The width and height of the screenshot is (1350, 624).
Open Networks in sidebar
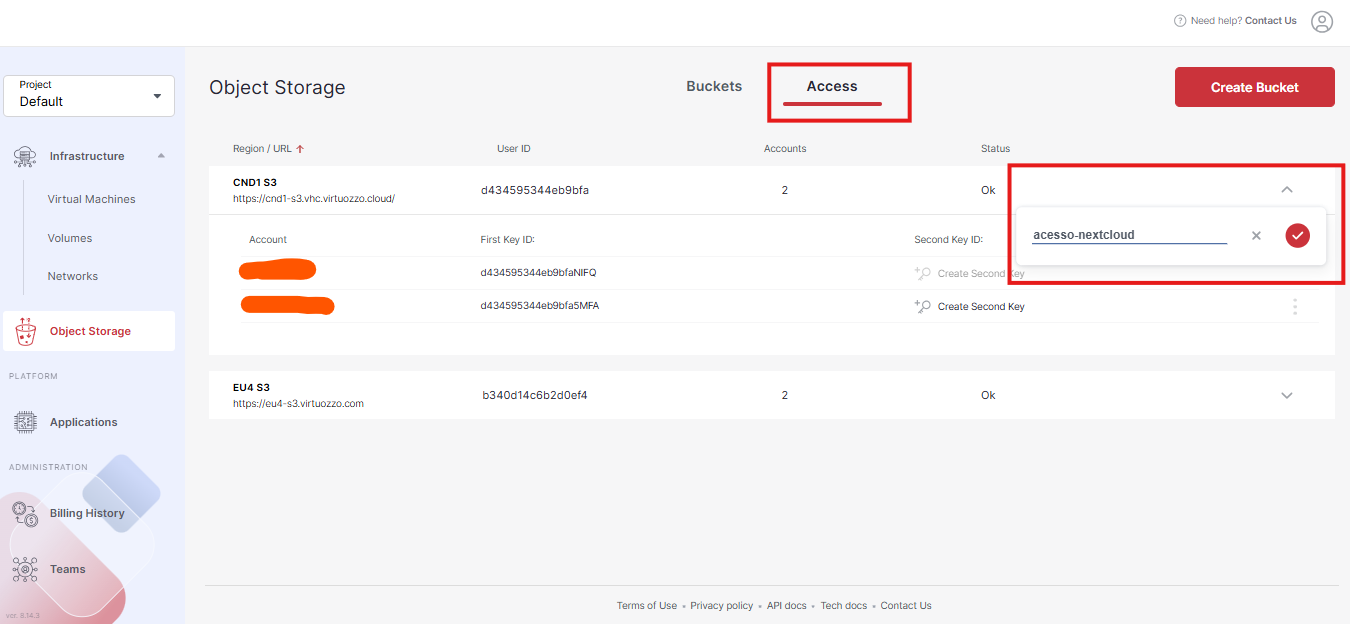[73, 276]
